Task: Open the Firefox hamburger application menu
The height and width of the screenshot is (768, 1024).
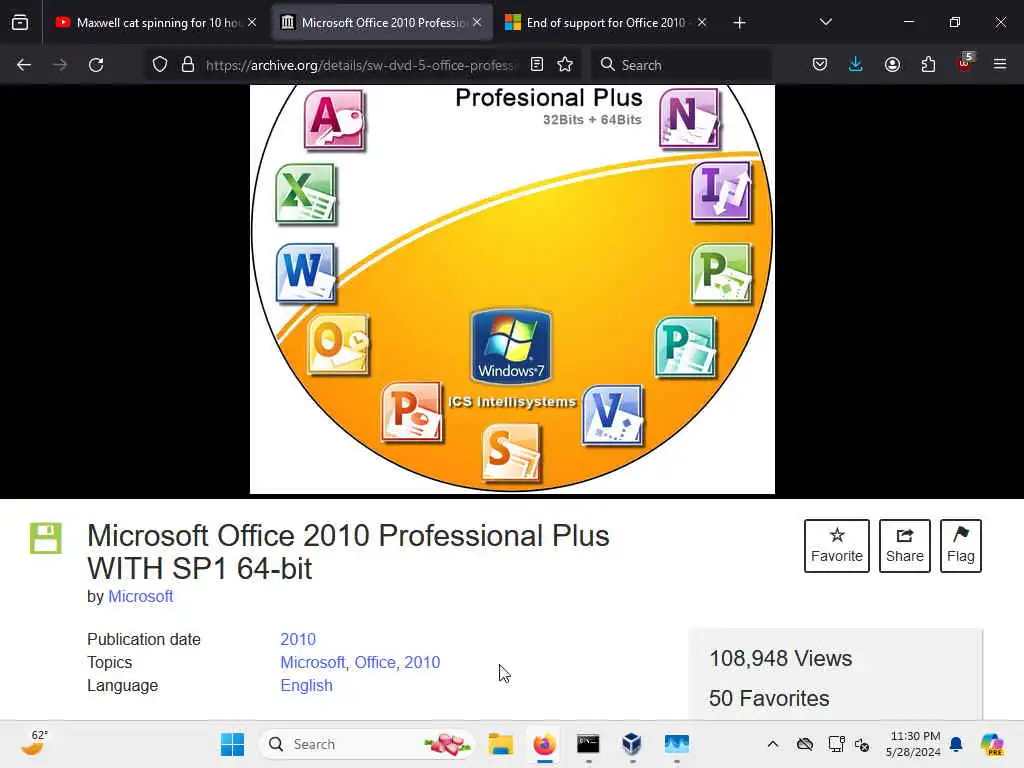Action: tap(999, 65)
